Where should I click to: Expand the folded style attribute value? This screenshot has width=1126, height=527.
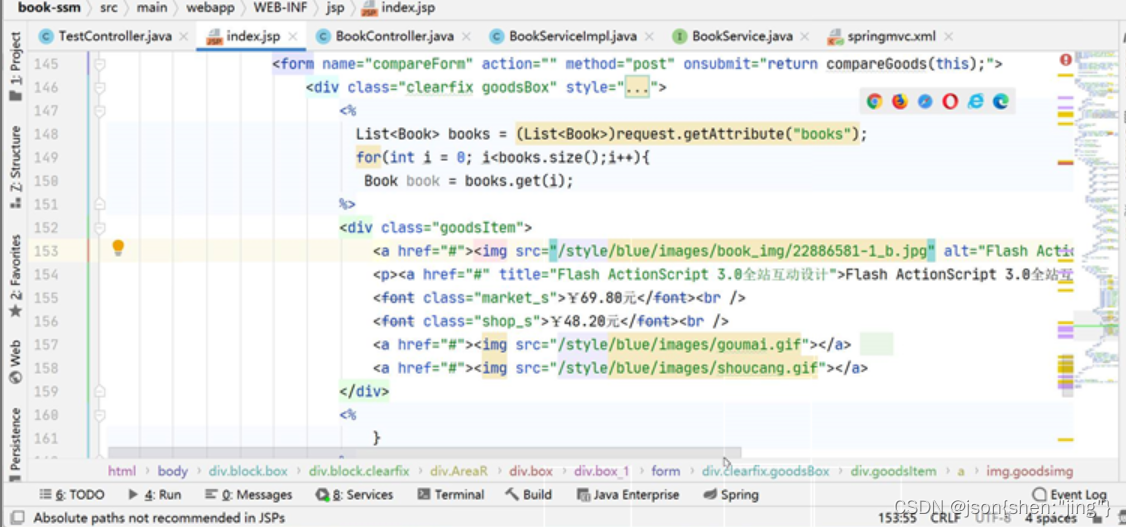(636, 88)
